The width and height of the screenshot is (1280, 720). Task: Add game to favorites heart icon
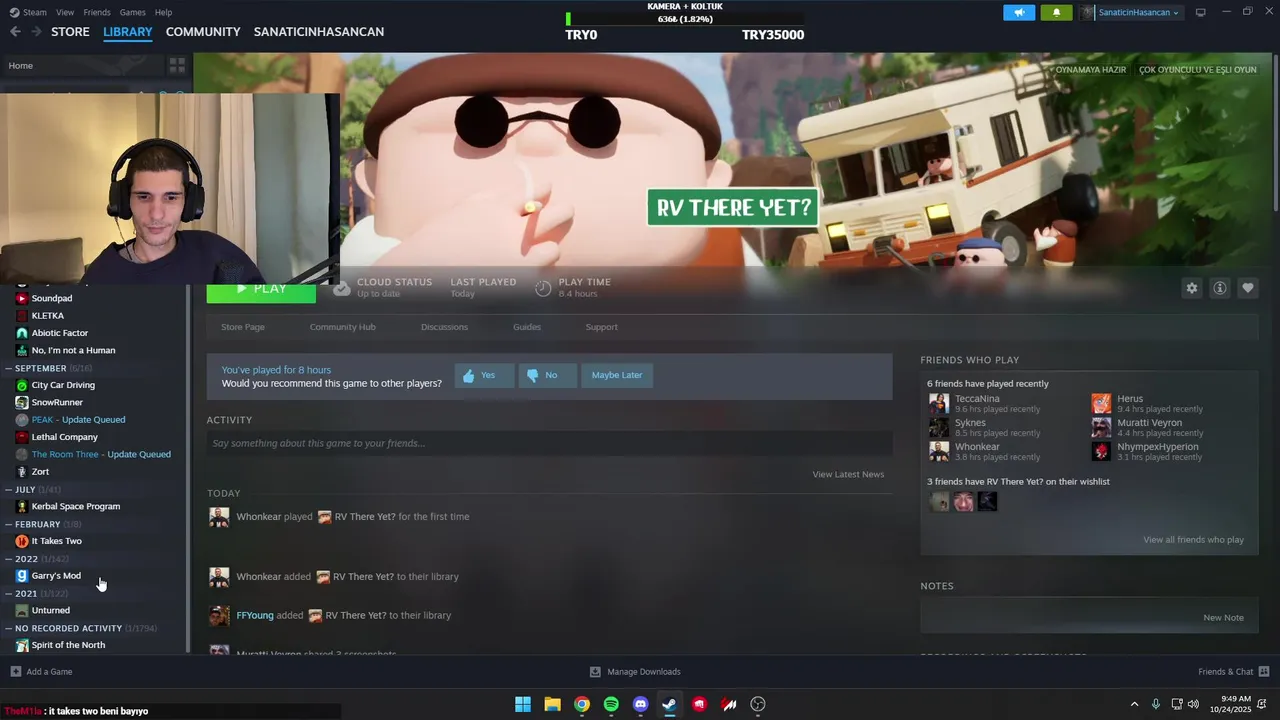pyautogui.click(x=1247, y=288)
